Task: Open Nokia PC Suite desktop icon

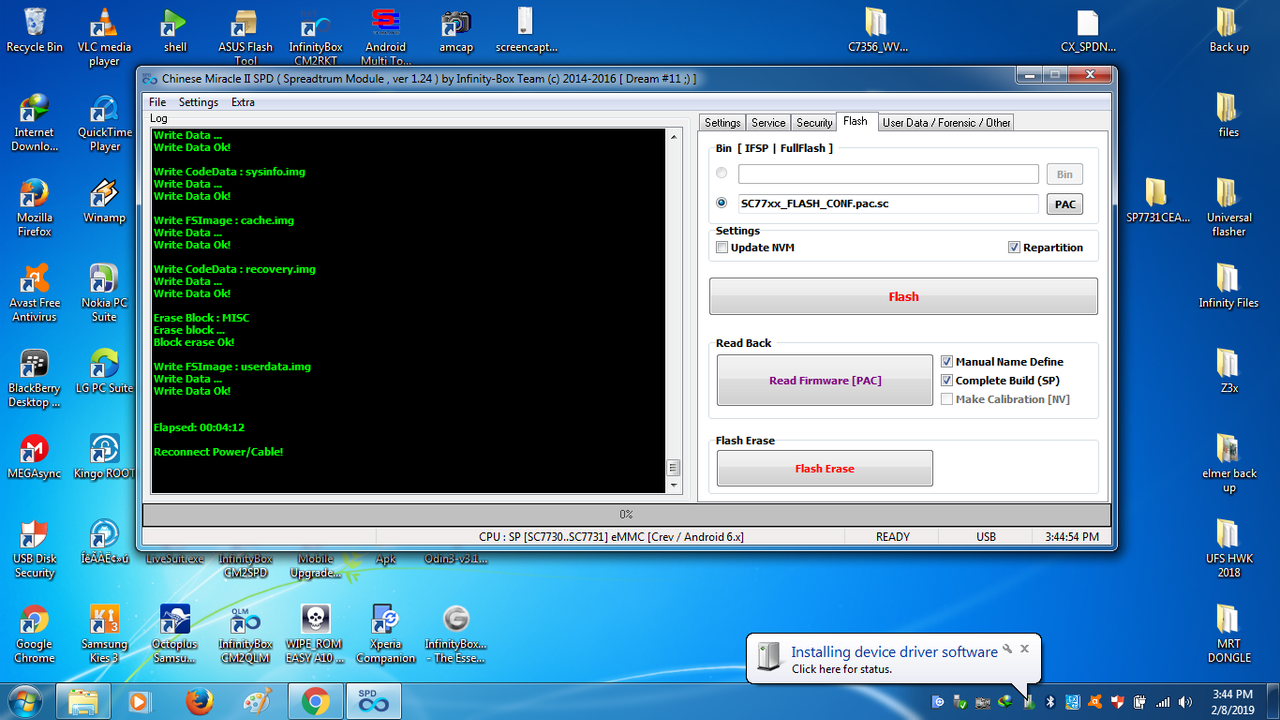Action: coord(104,292)
